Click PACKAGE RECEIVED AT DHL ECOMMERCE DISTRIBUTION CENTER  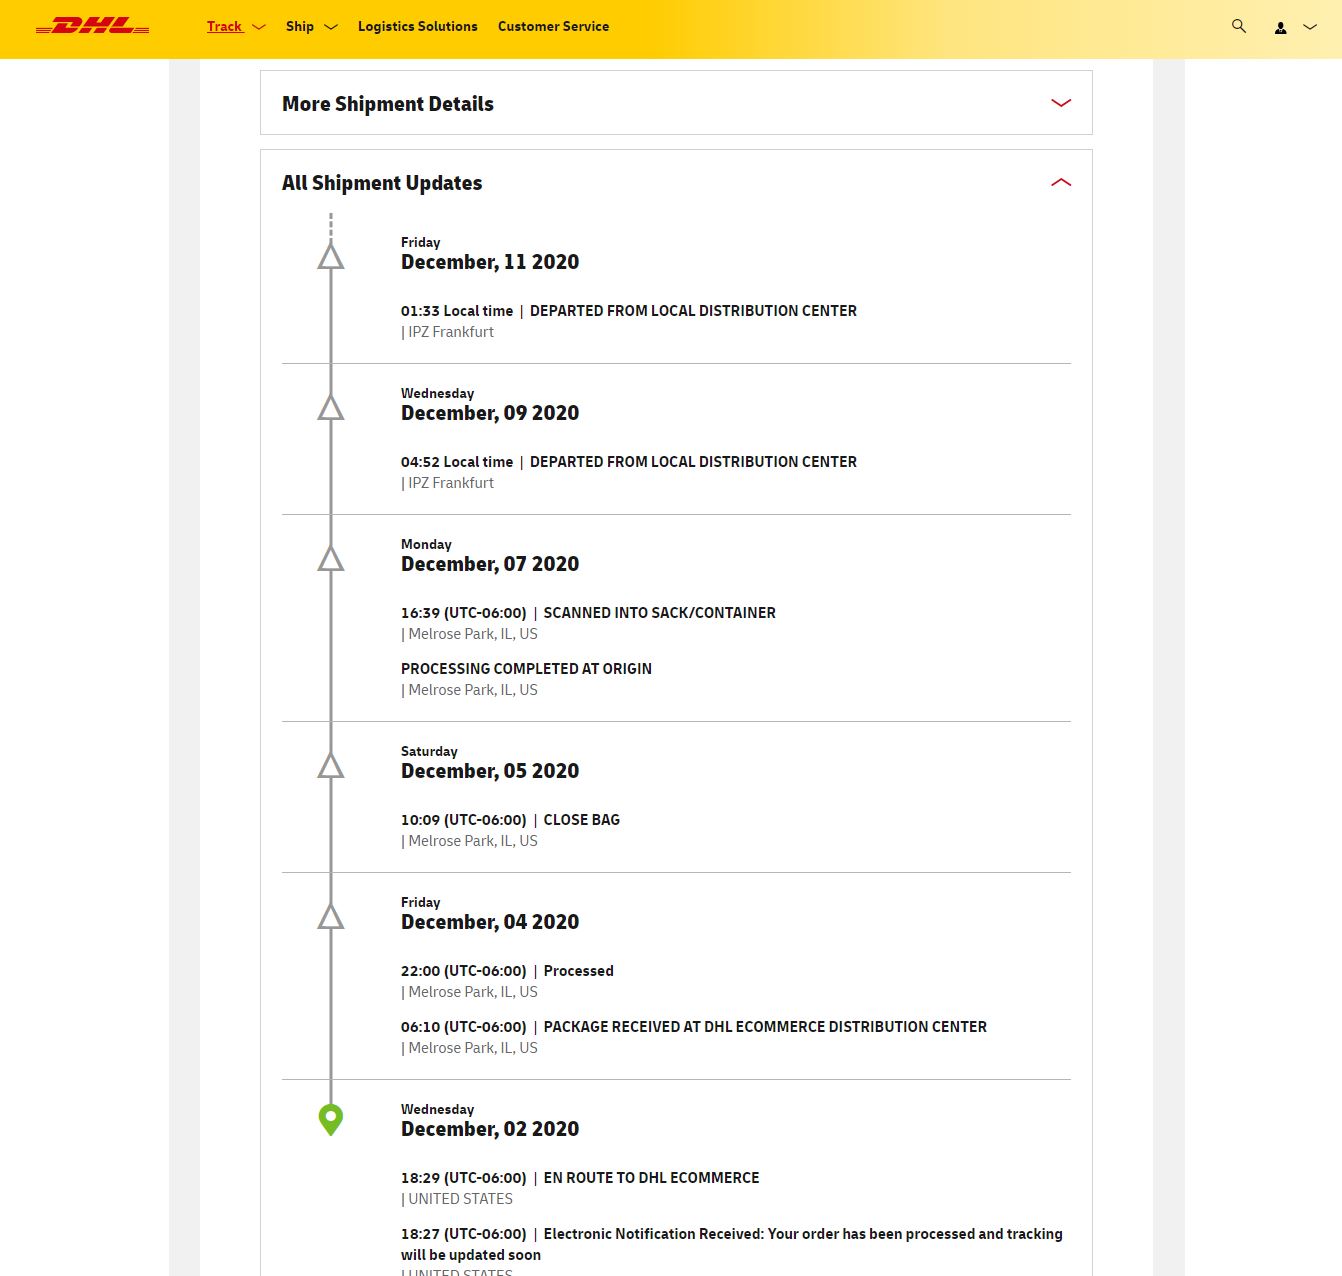pos(765,1027)
